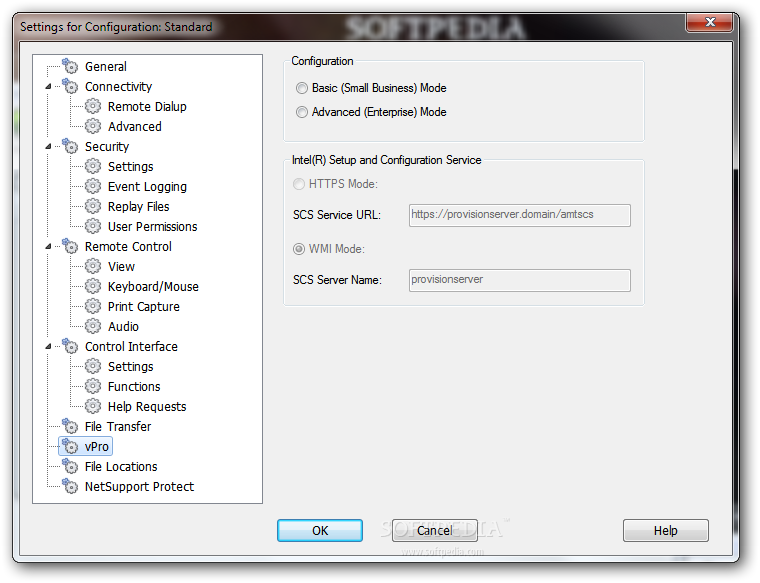Choose the WMI Mode radio button
The width and height of the screenshot is (760, 583).
point(299,249)
